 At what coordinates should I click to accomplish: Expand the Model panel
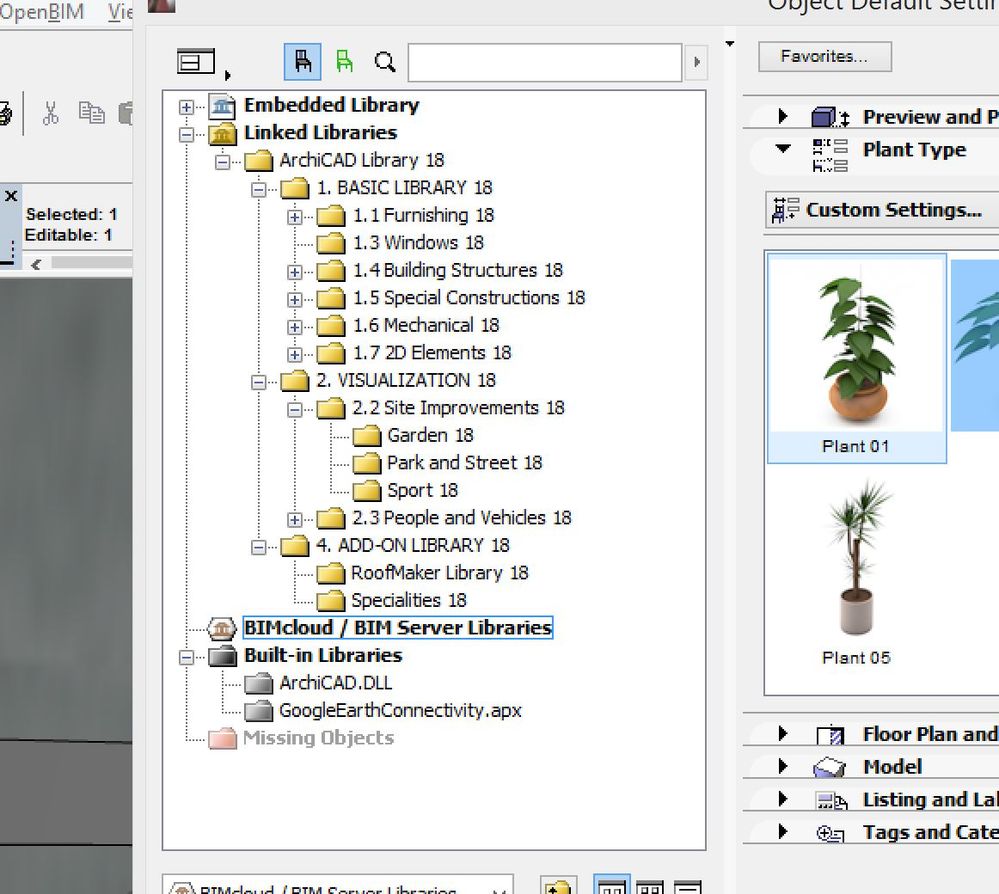pyautogui.click(x=783, y=766)
